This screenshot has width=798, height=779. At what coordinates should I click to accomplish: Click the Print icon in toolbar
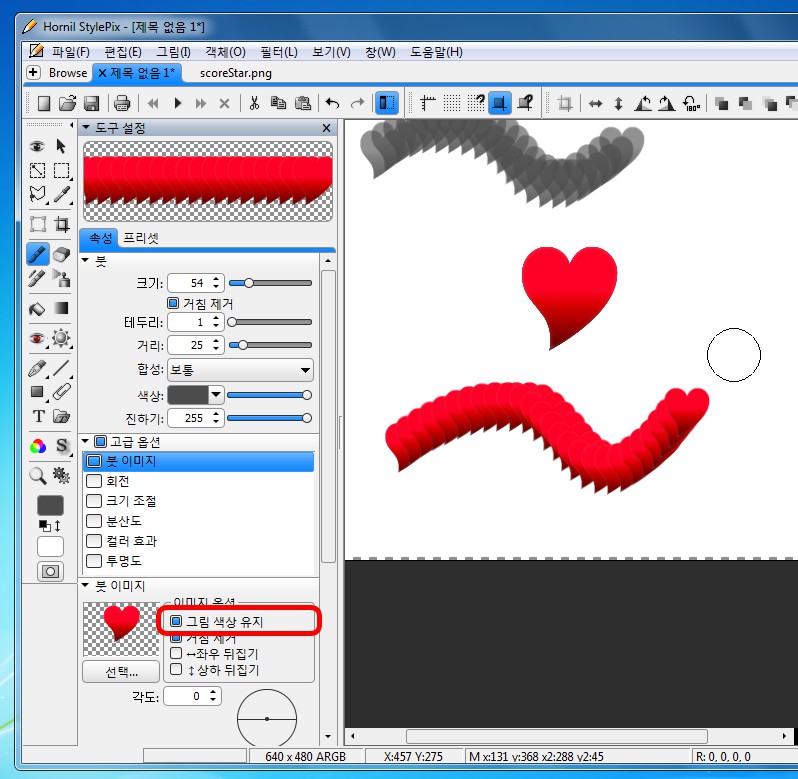point(122,103)
